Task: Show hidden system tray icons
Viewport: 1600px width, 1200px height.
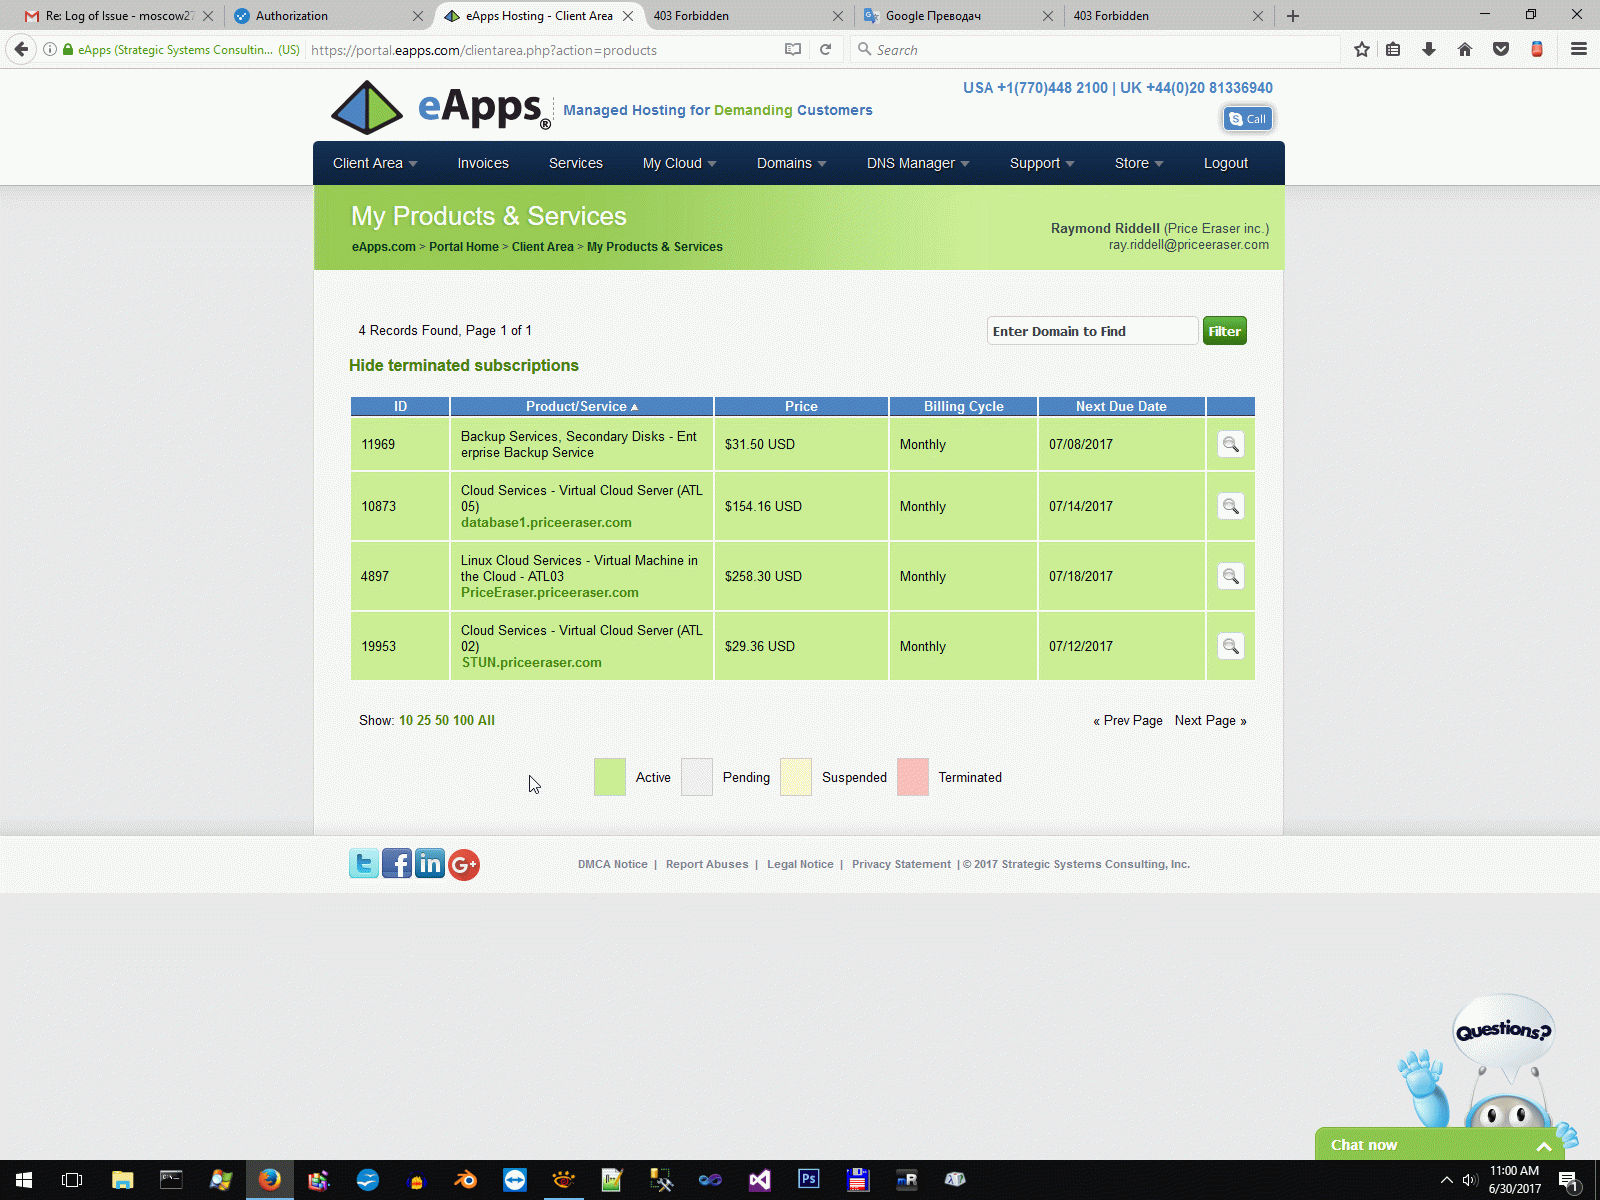Action: (1446, 1180)
